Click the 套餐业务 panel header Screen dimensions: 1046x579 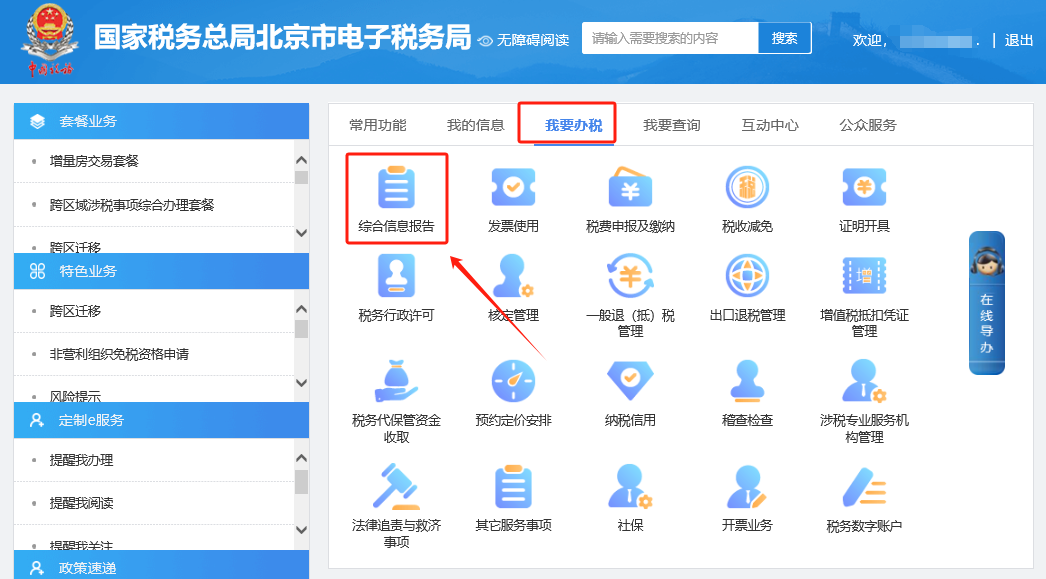click(x=161, y=121)
